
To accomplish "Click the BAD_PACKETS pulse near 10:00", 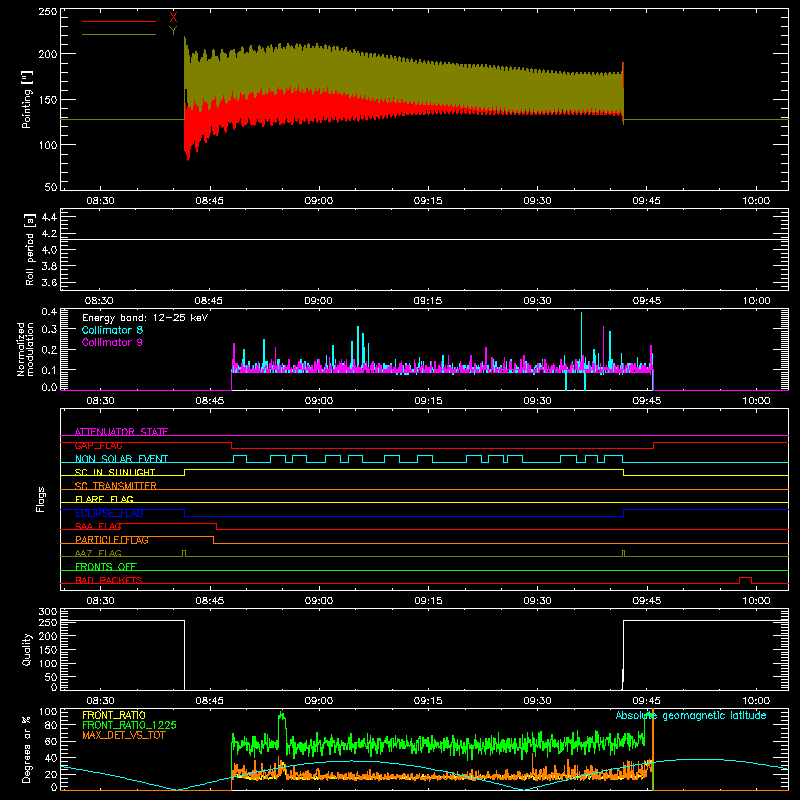I will click(x=745, y=580).
